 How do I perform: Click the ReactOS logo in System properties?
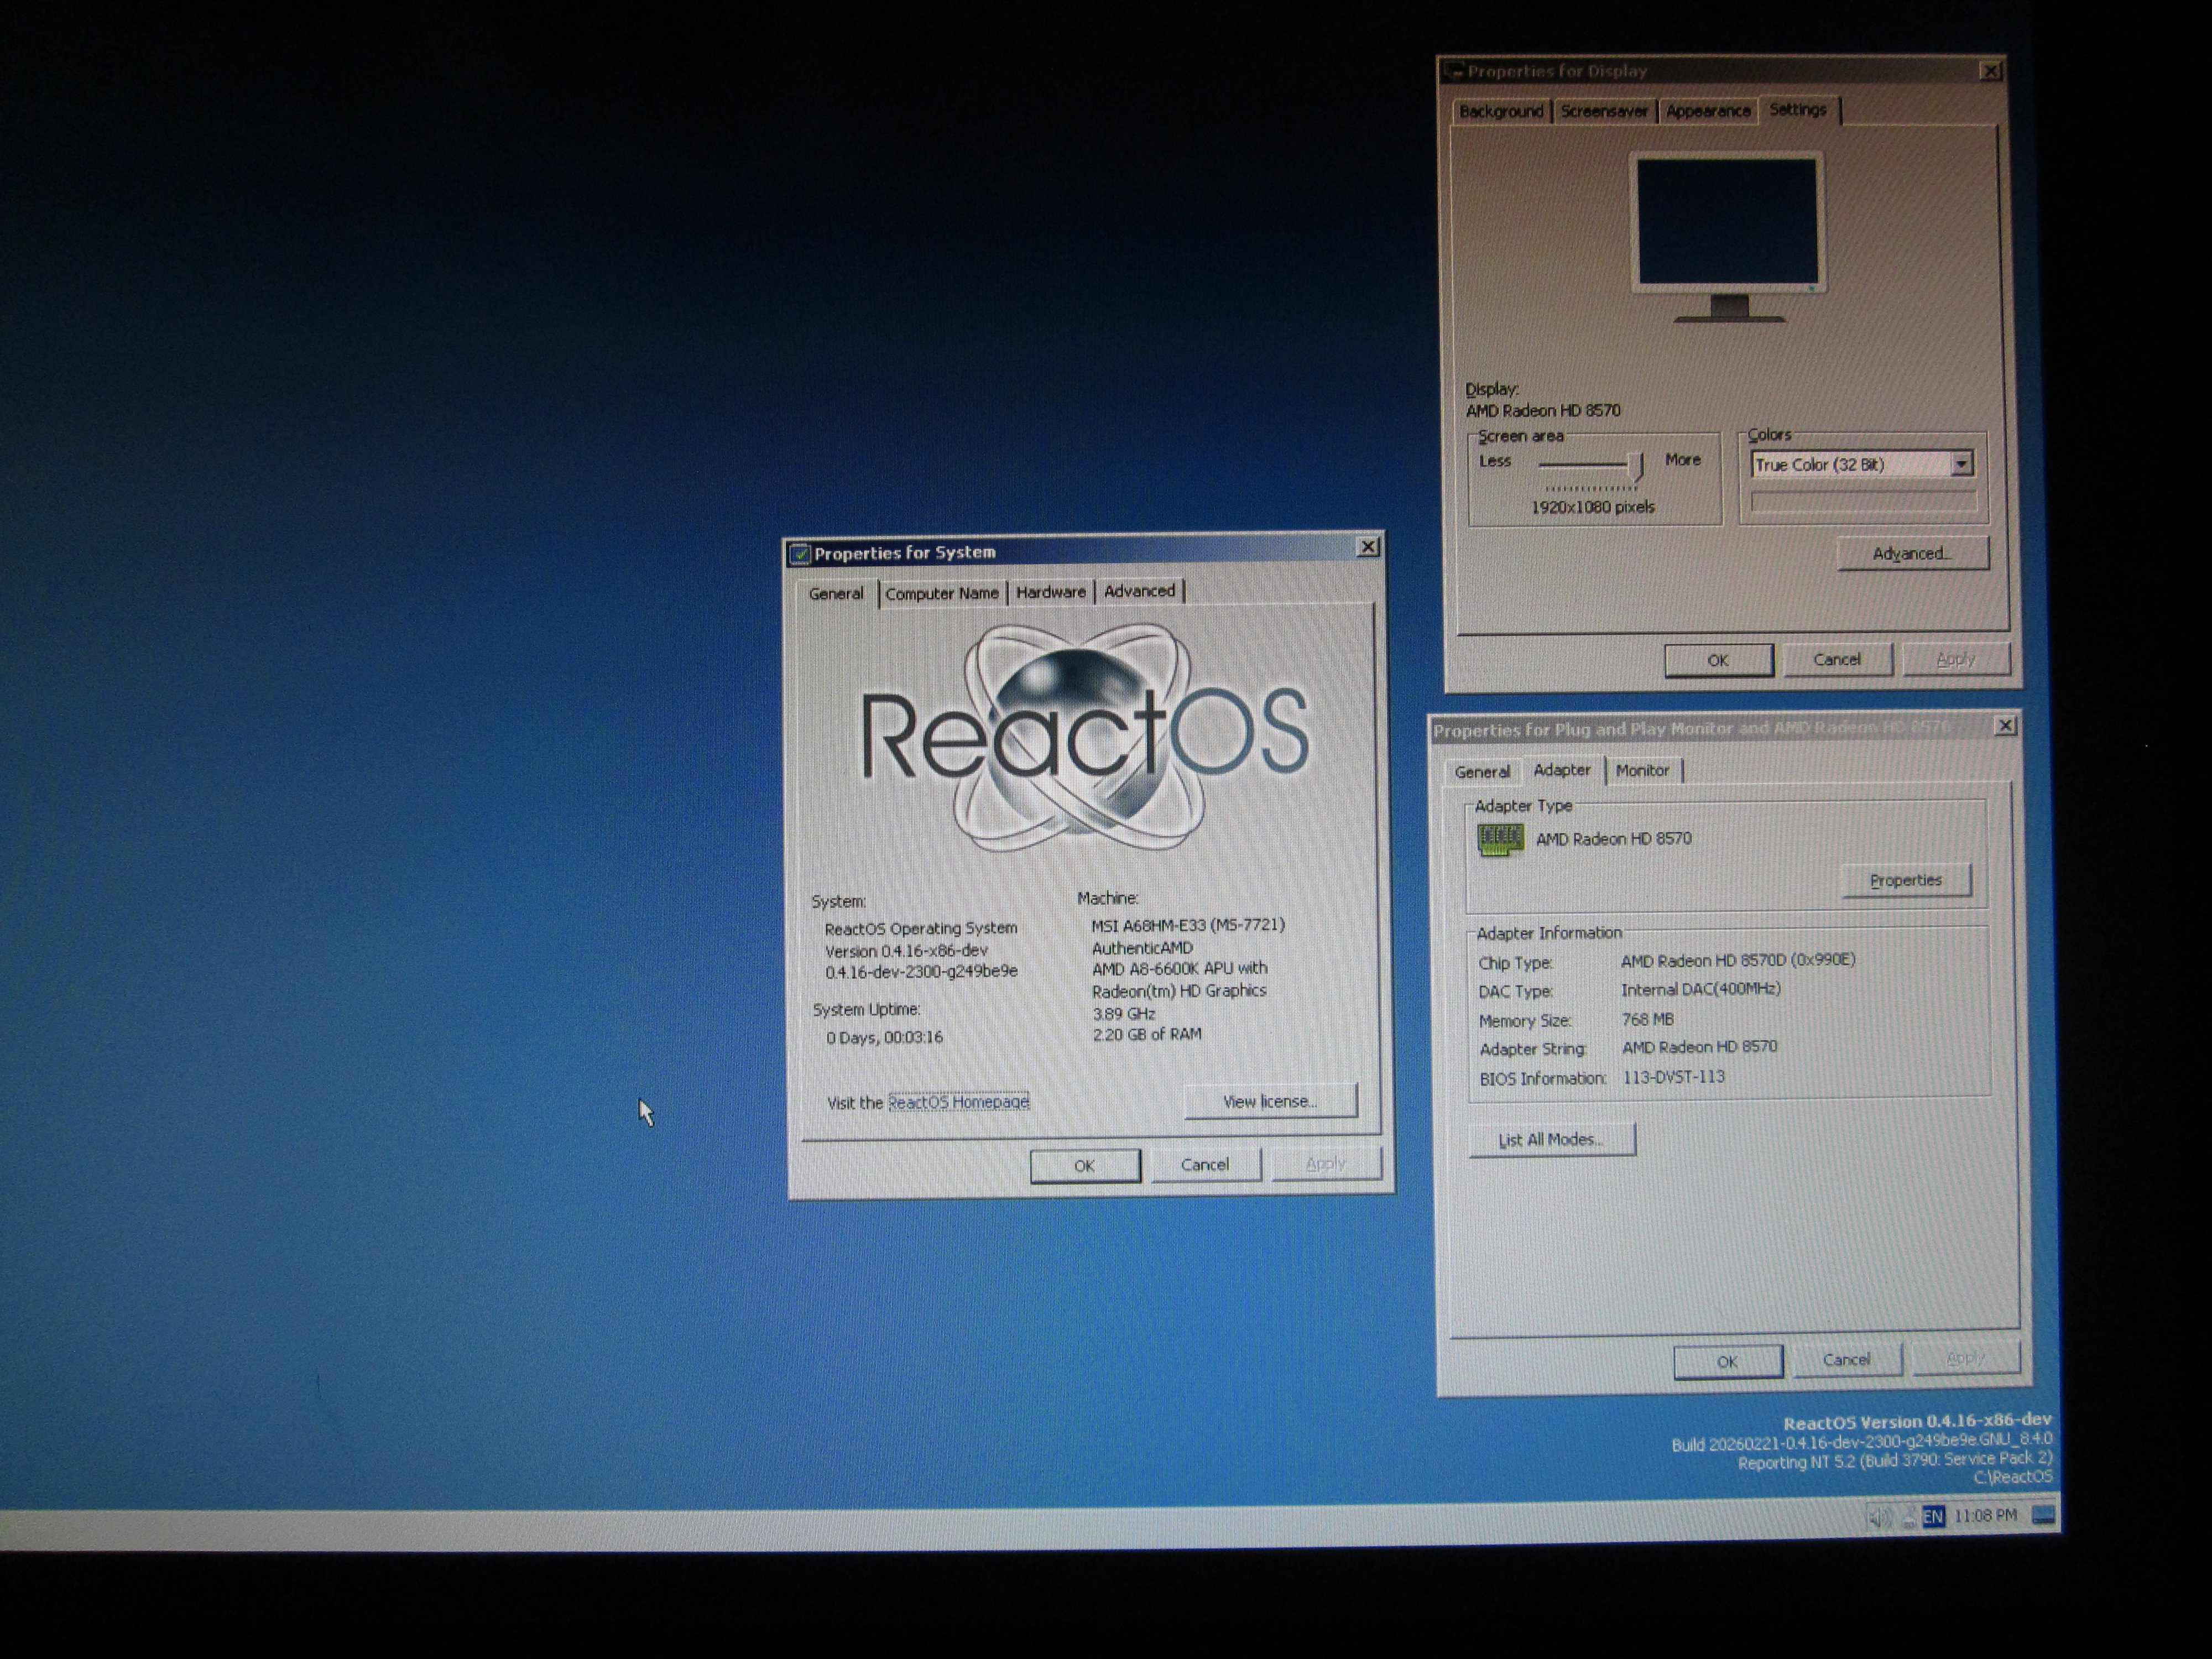pos(1084,736)
